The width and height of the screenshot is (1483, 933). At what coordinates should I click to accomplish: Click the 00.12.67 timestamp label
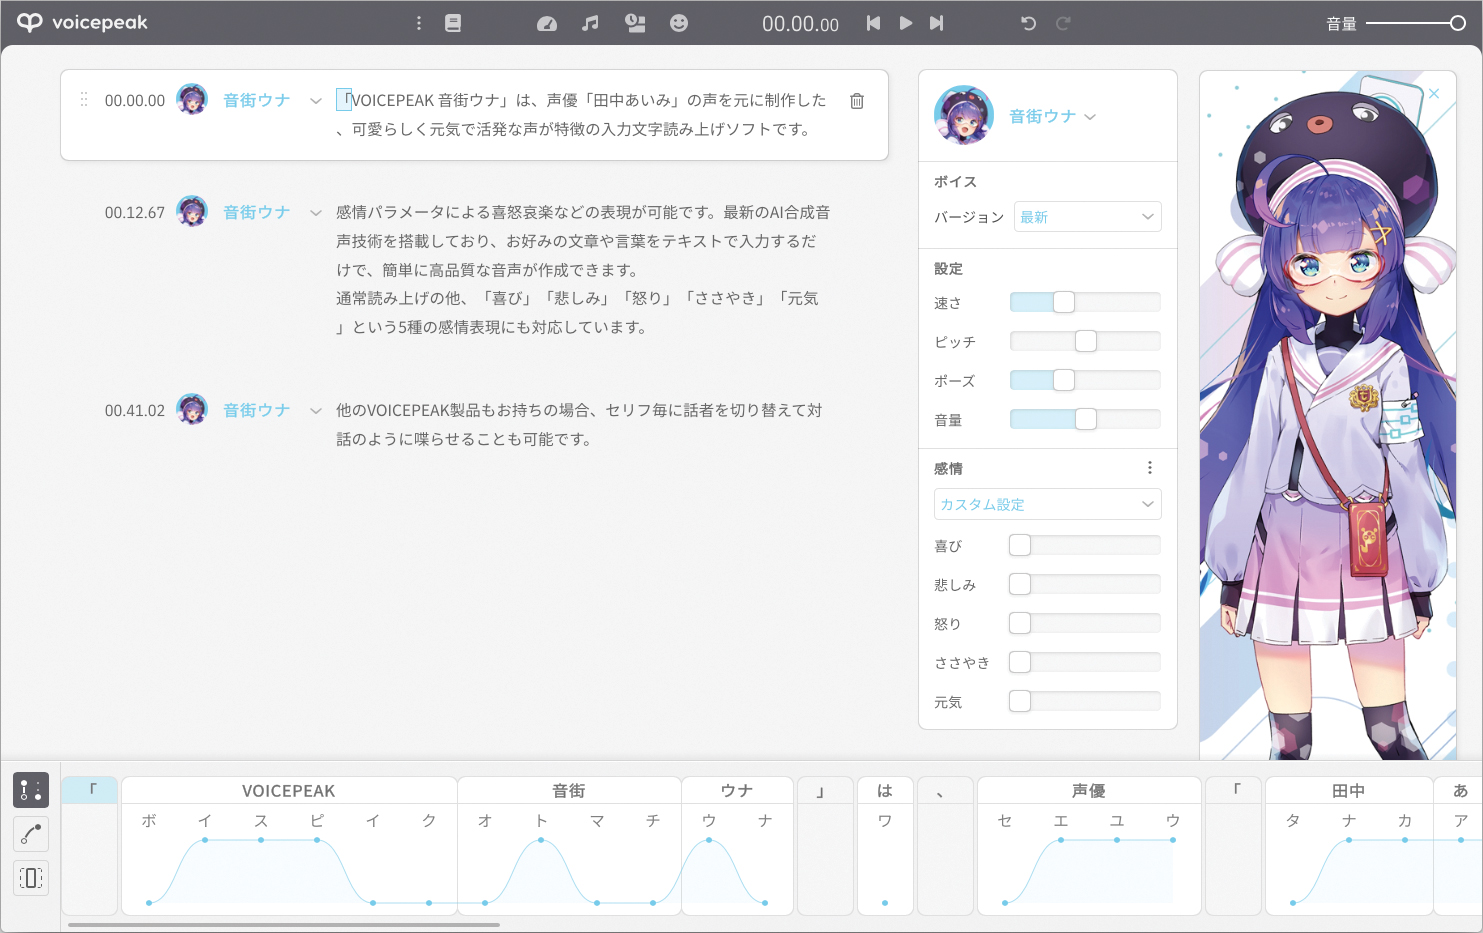click(x=135, y=212)
